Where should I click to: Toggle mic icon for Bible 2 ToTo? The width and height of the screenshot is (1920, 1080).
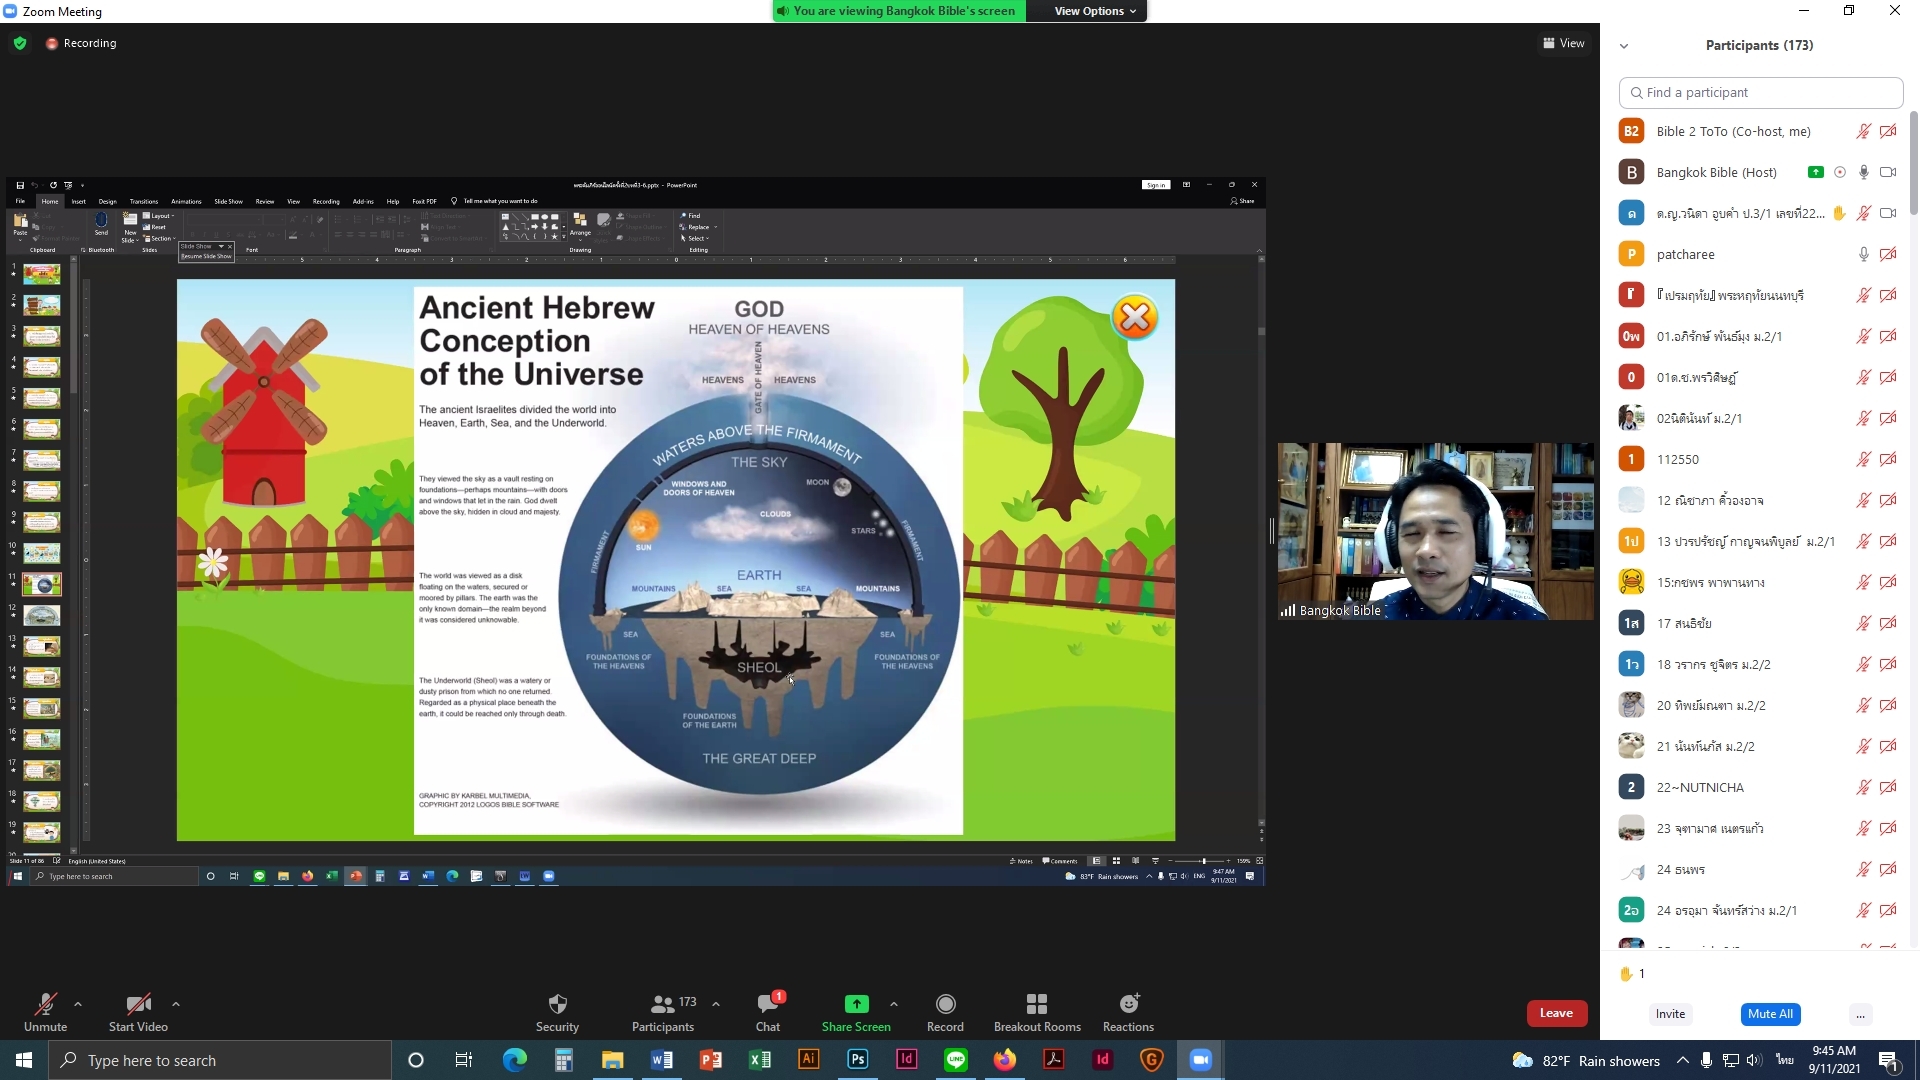[x=1863, y=131]
